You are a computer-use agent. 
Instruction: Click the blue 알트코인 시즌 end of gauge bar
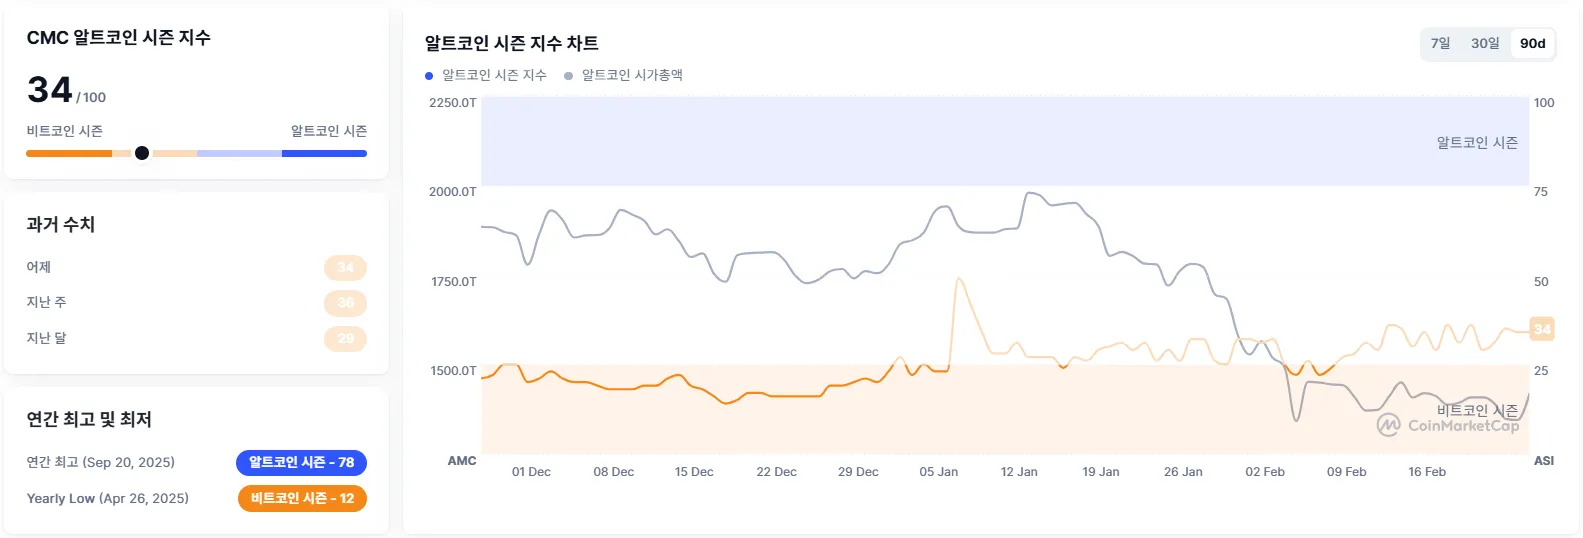tap(324, 153)
